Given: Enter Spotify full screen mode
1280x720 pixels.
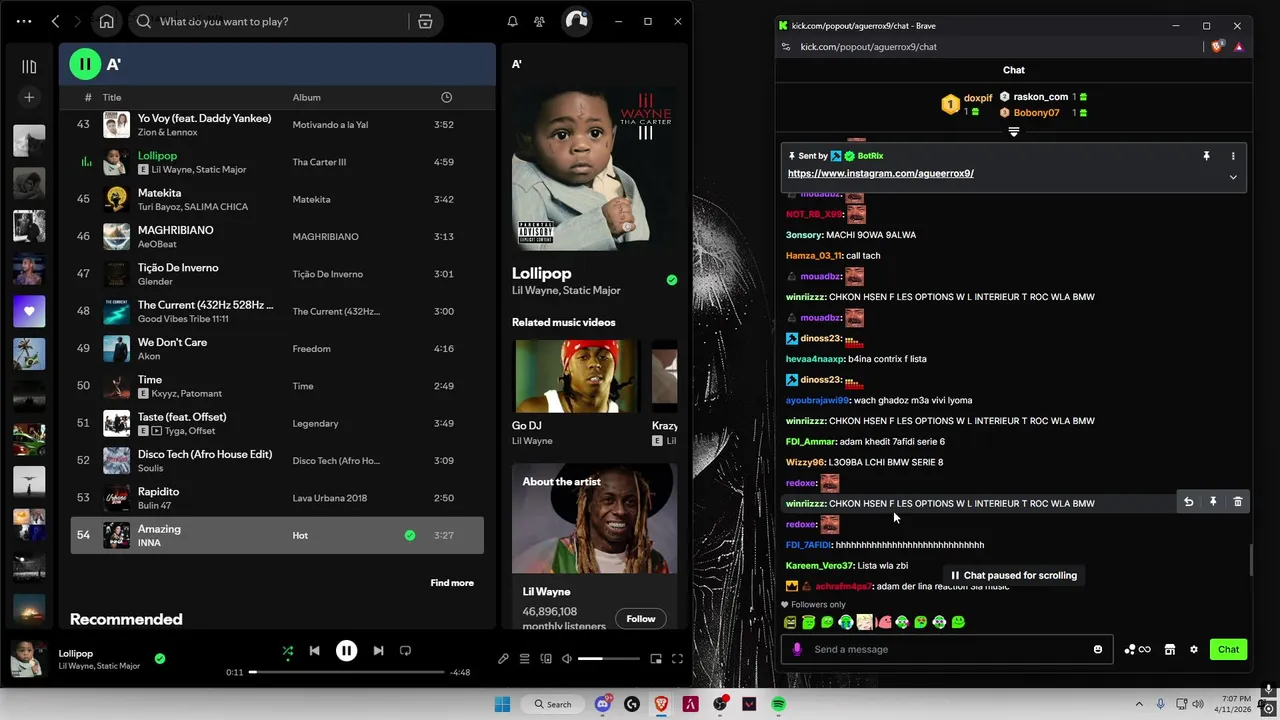Looking at the screenshot, I should click(677, 659).
